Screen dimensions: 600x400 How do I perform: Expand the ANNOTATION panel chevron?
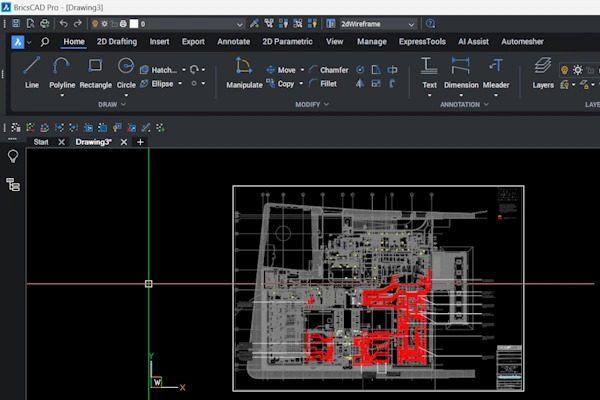point(486,104)
